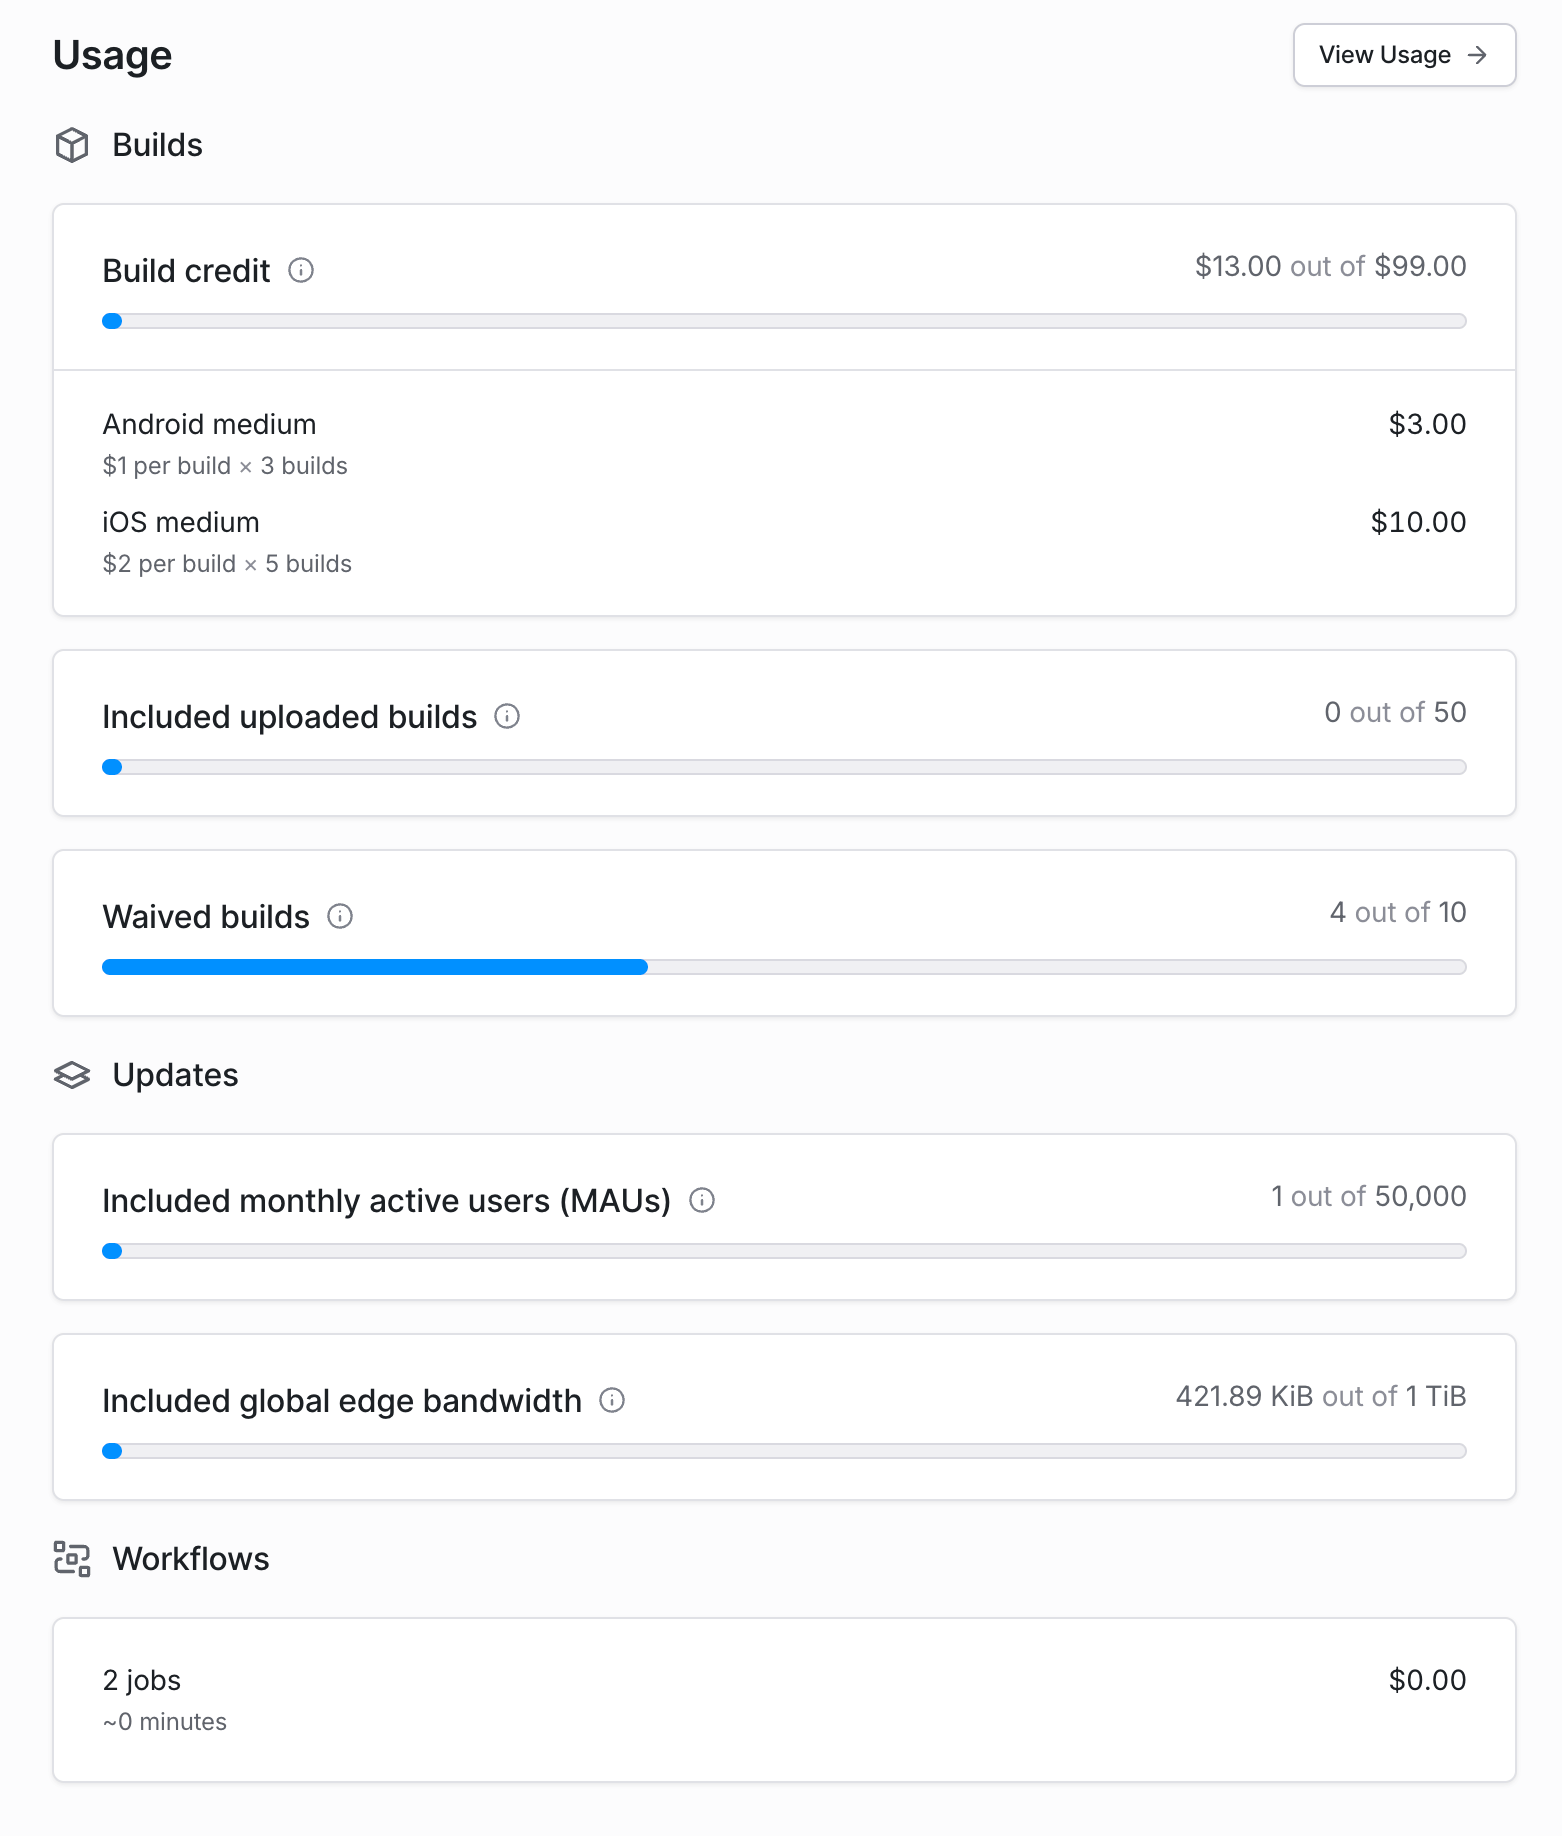Select the Builds section header

click(157, 145)
